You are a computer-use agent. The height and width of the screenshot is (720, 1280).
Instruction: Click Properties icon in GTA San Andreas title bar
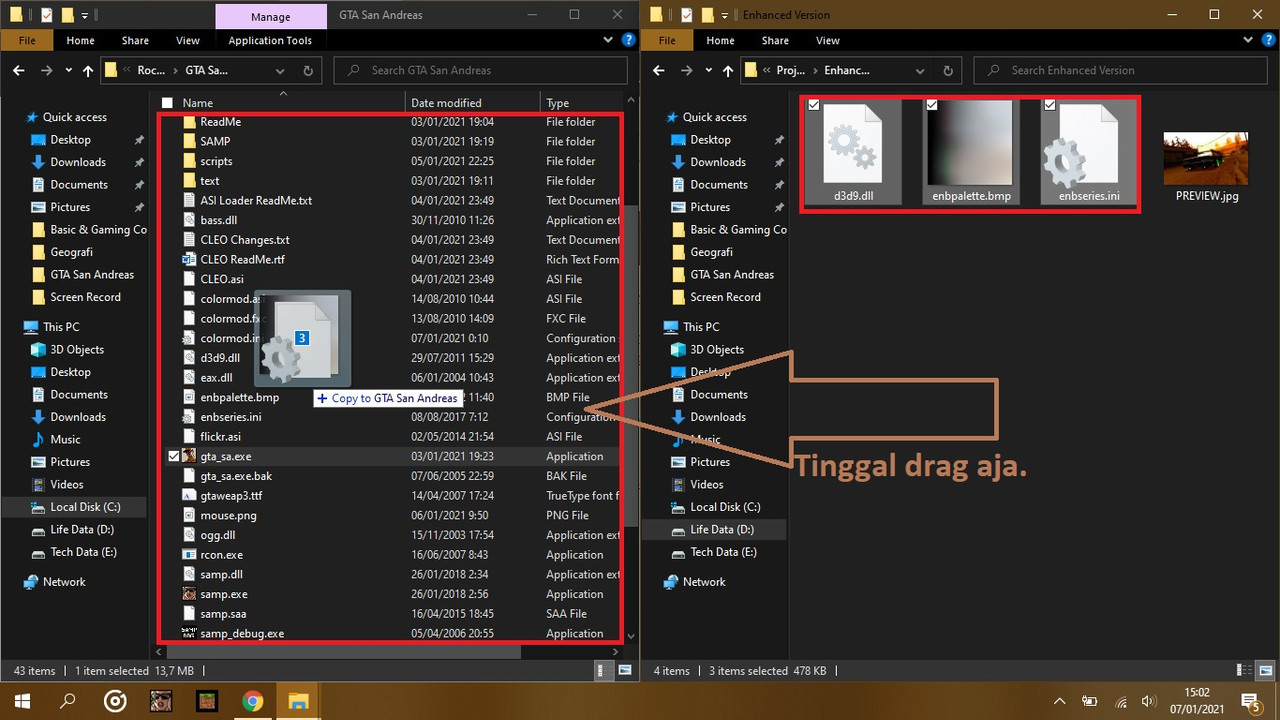[x=47, y=15]
